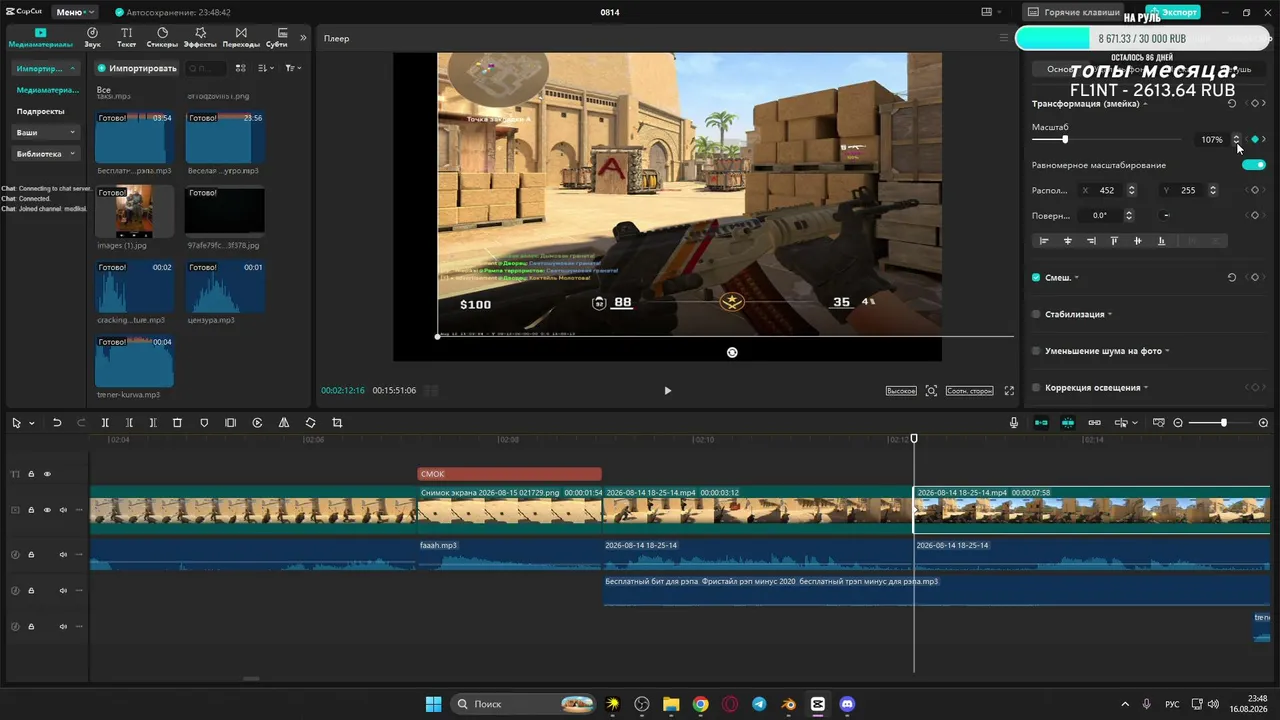Hide the main video track with its eye icon

(x=47, y=510)
